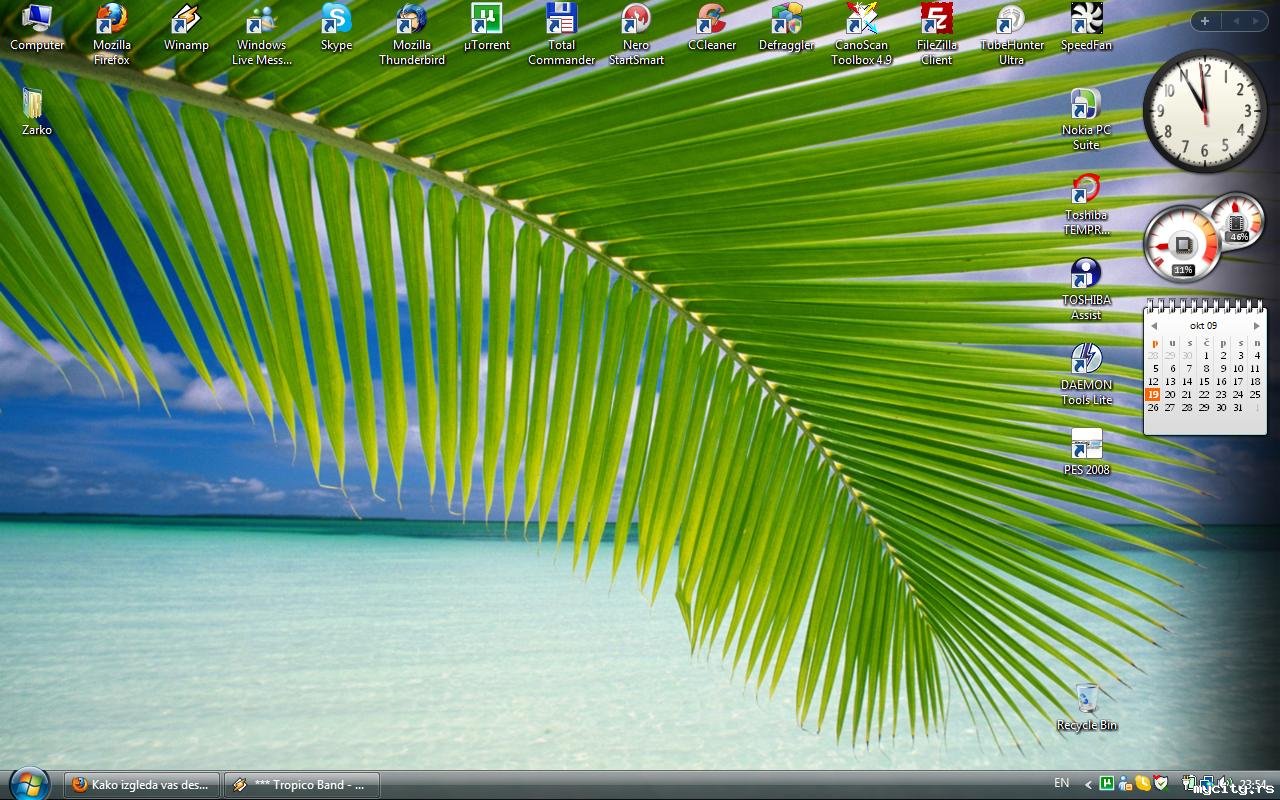1280x800 pixels.
Task: Select the TubeHunter Ultra desktop icon
Action: point(1011,34)
